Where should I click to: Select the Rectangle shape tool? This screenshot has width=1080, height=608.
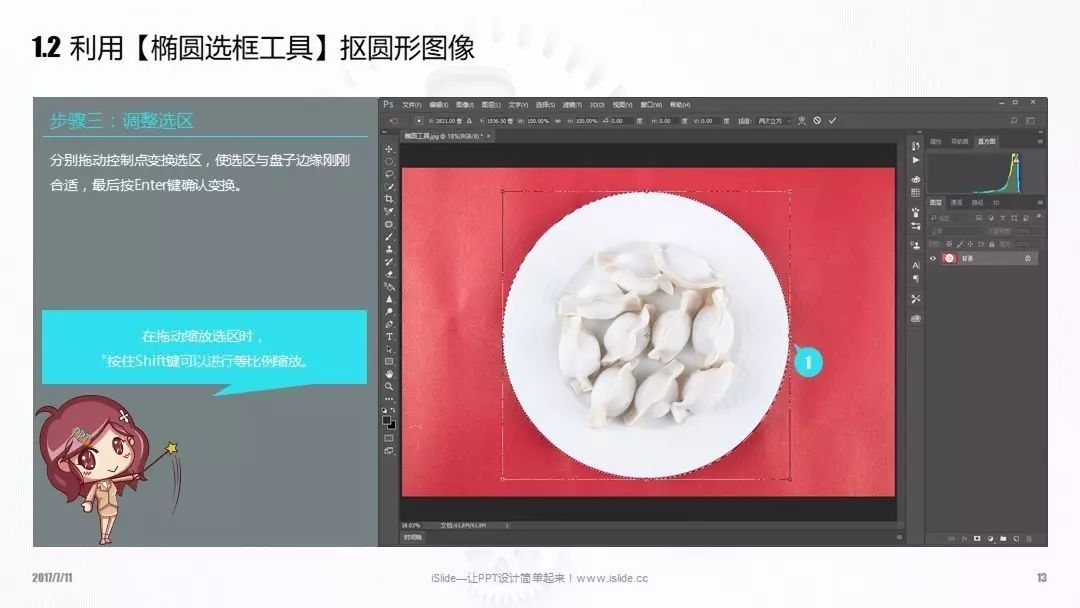(389, 361)
